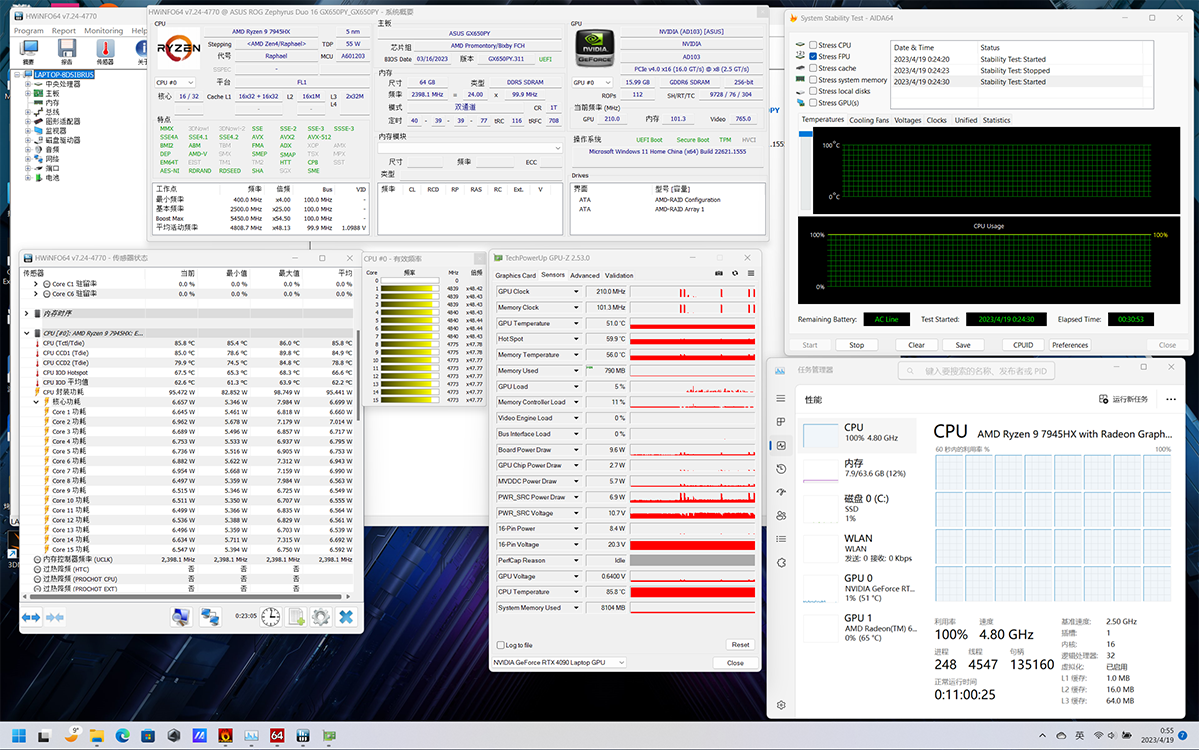Image resolution: width=1199 pixels, height=750 pixels.
Task: Open the Monitoring menu in HWiNFO64
Action: pos(103,31)
